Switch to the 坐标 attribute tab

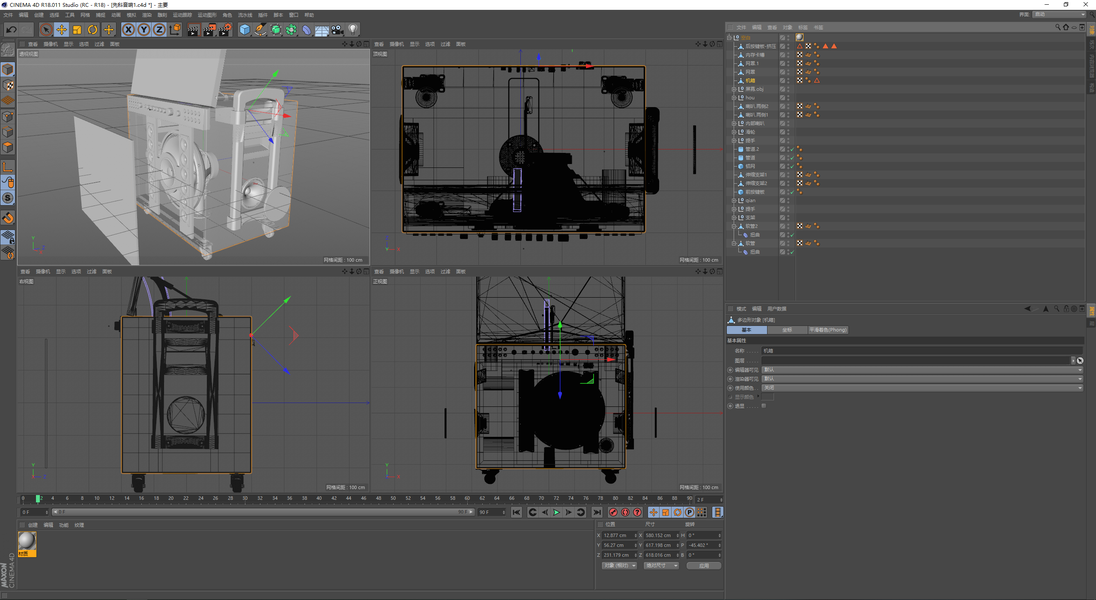[x=786, y=330]
